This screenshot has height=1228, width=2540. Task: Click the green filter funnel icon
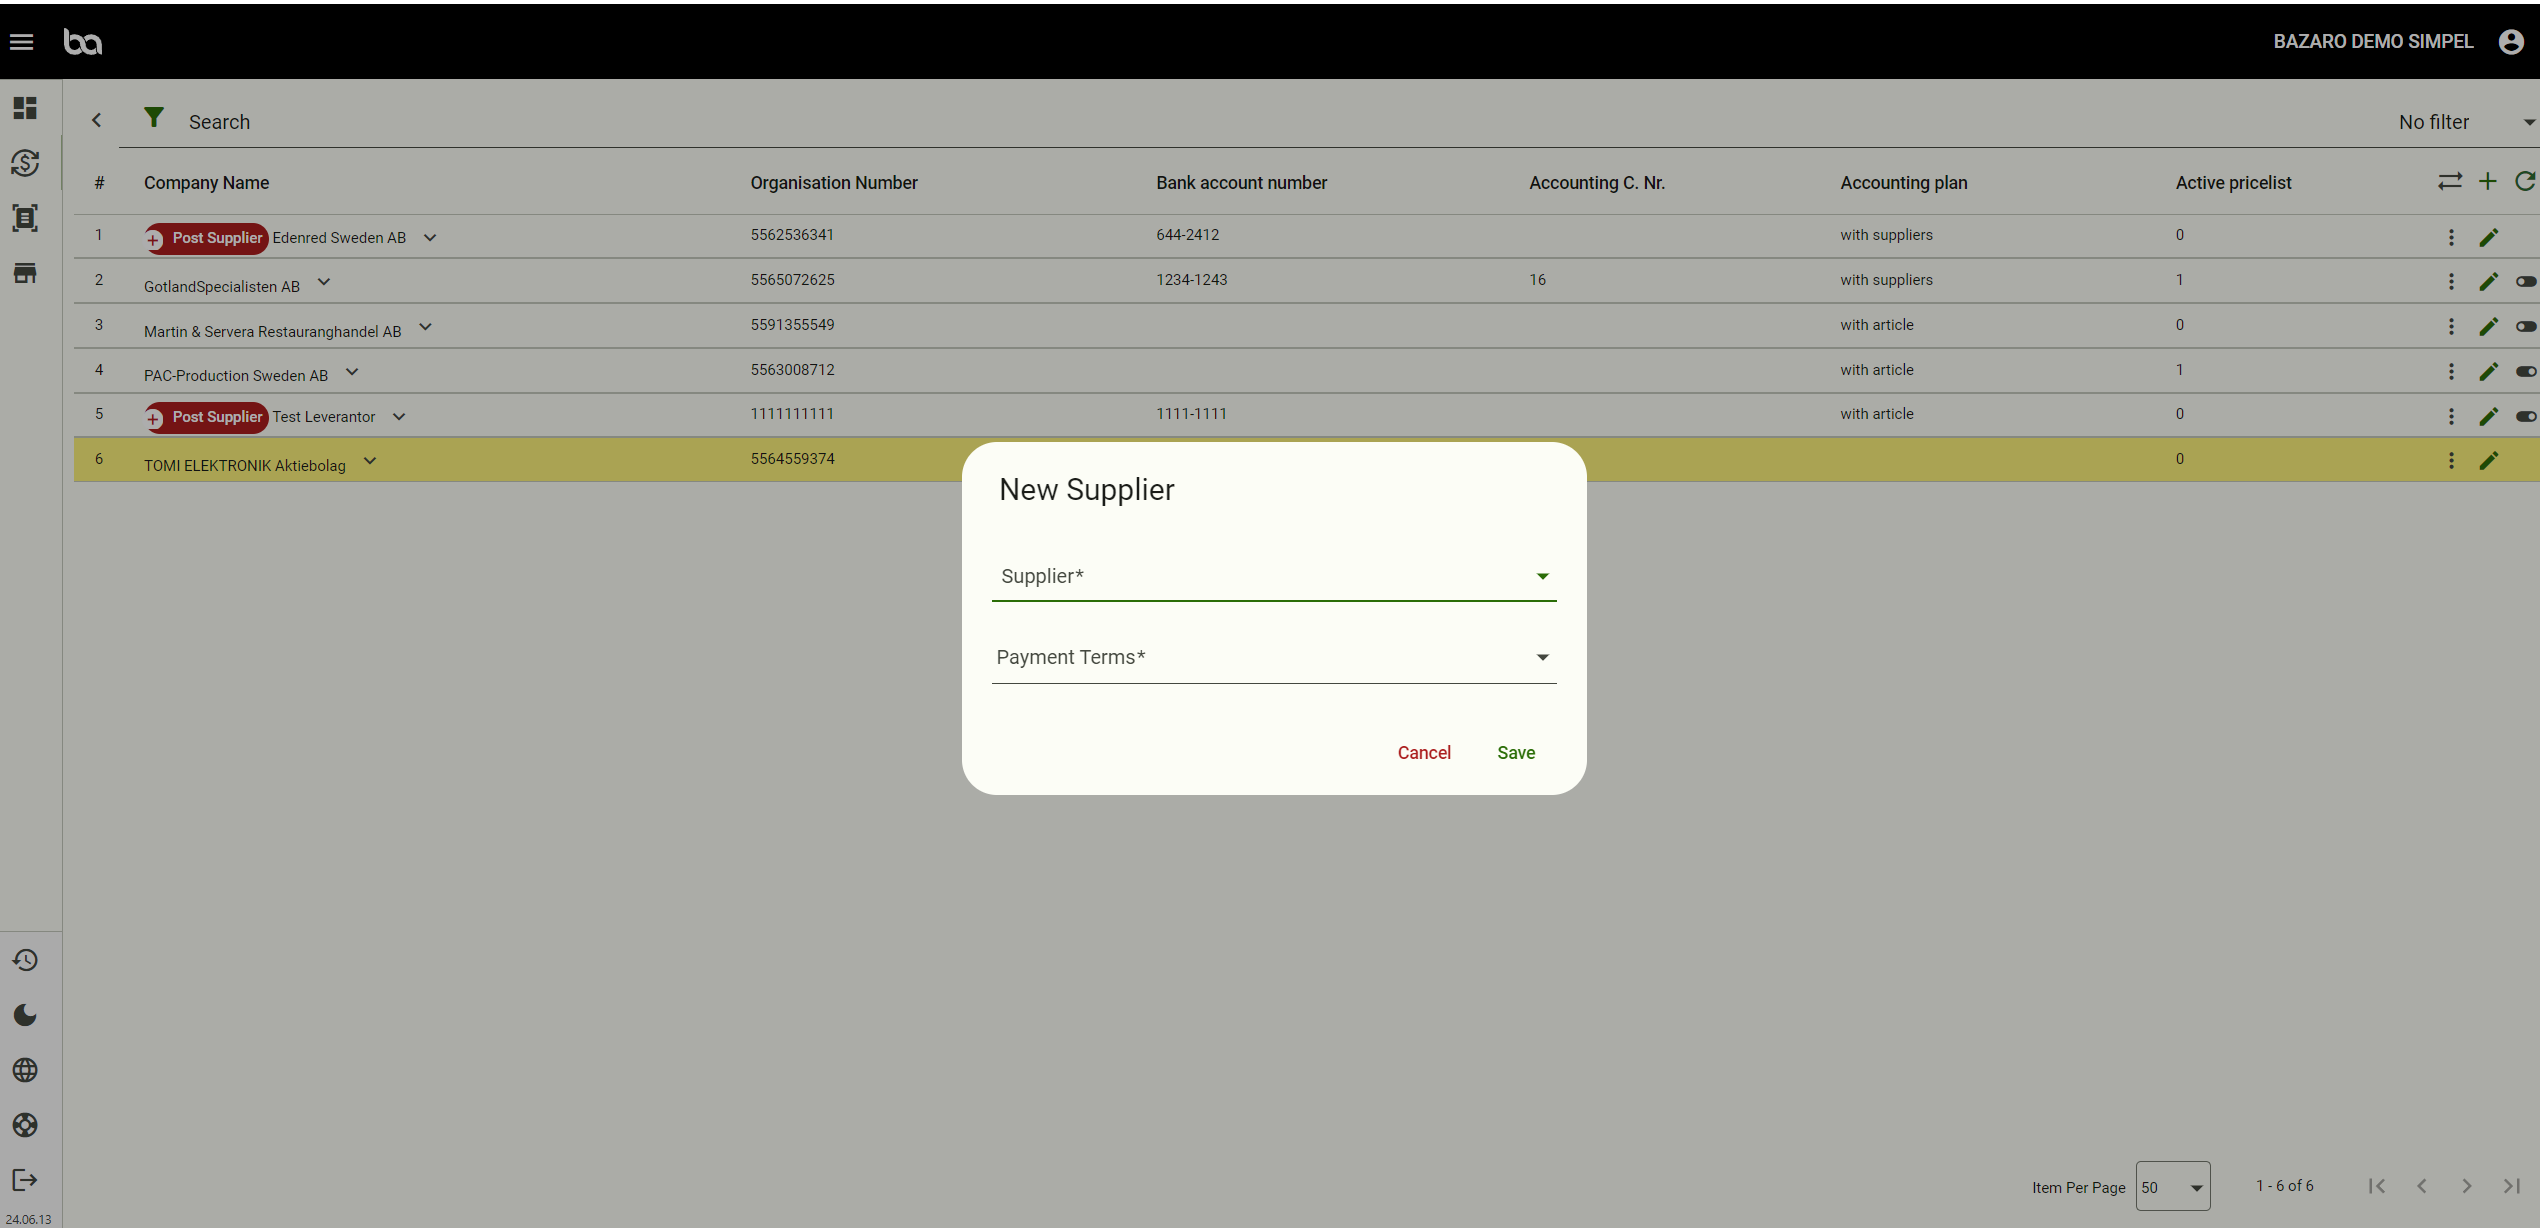pyautogui.click(x=154, y=118)
